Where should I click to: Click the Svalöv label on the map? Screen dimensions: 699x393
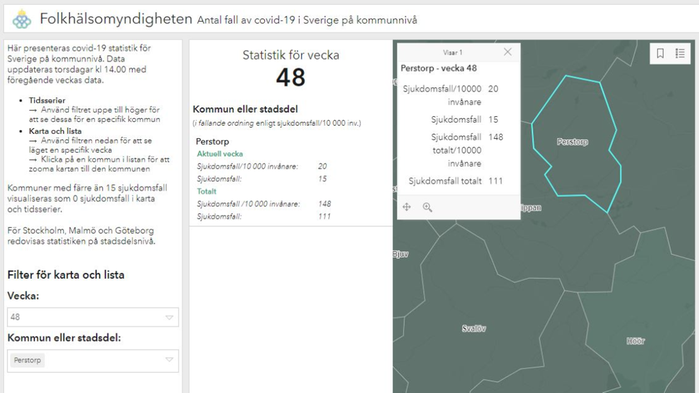pos(474,329)
